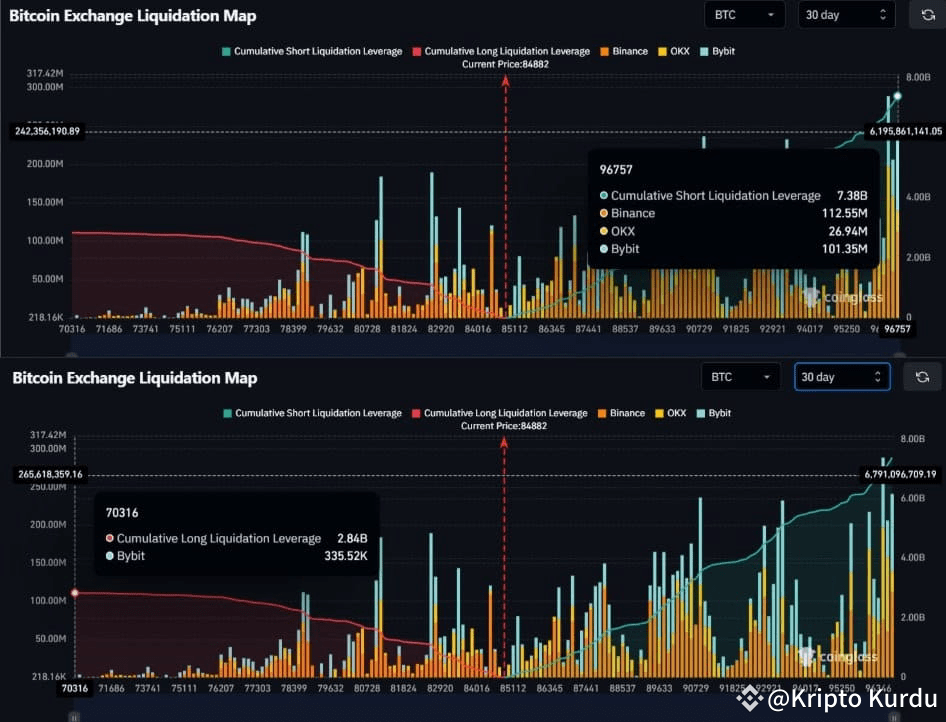Click the refresh icon on the bottom chart
Screen dimensions: 946x722
[922, 377]
